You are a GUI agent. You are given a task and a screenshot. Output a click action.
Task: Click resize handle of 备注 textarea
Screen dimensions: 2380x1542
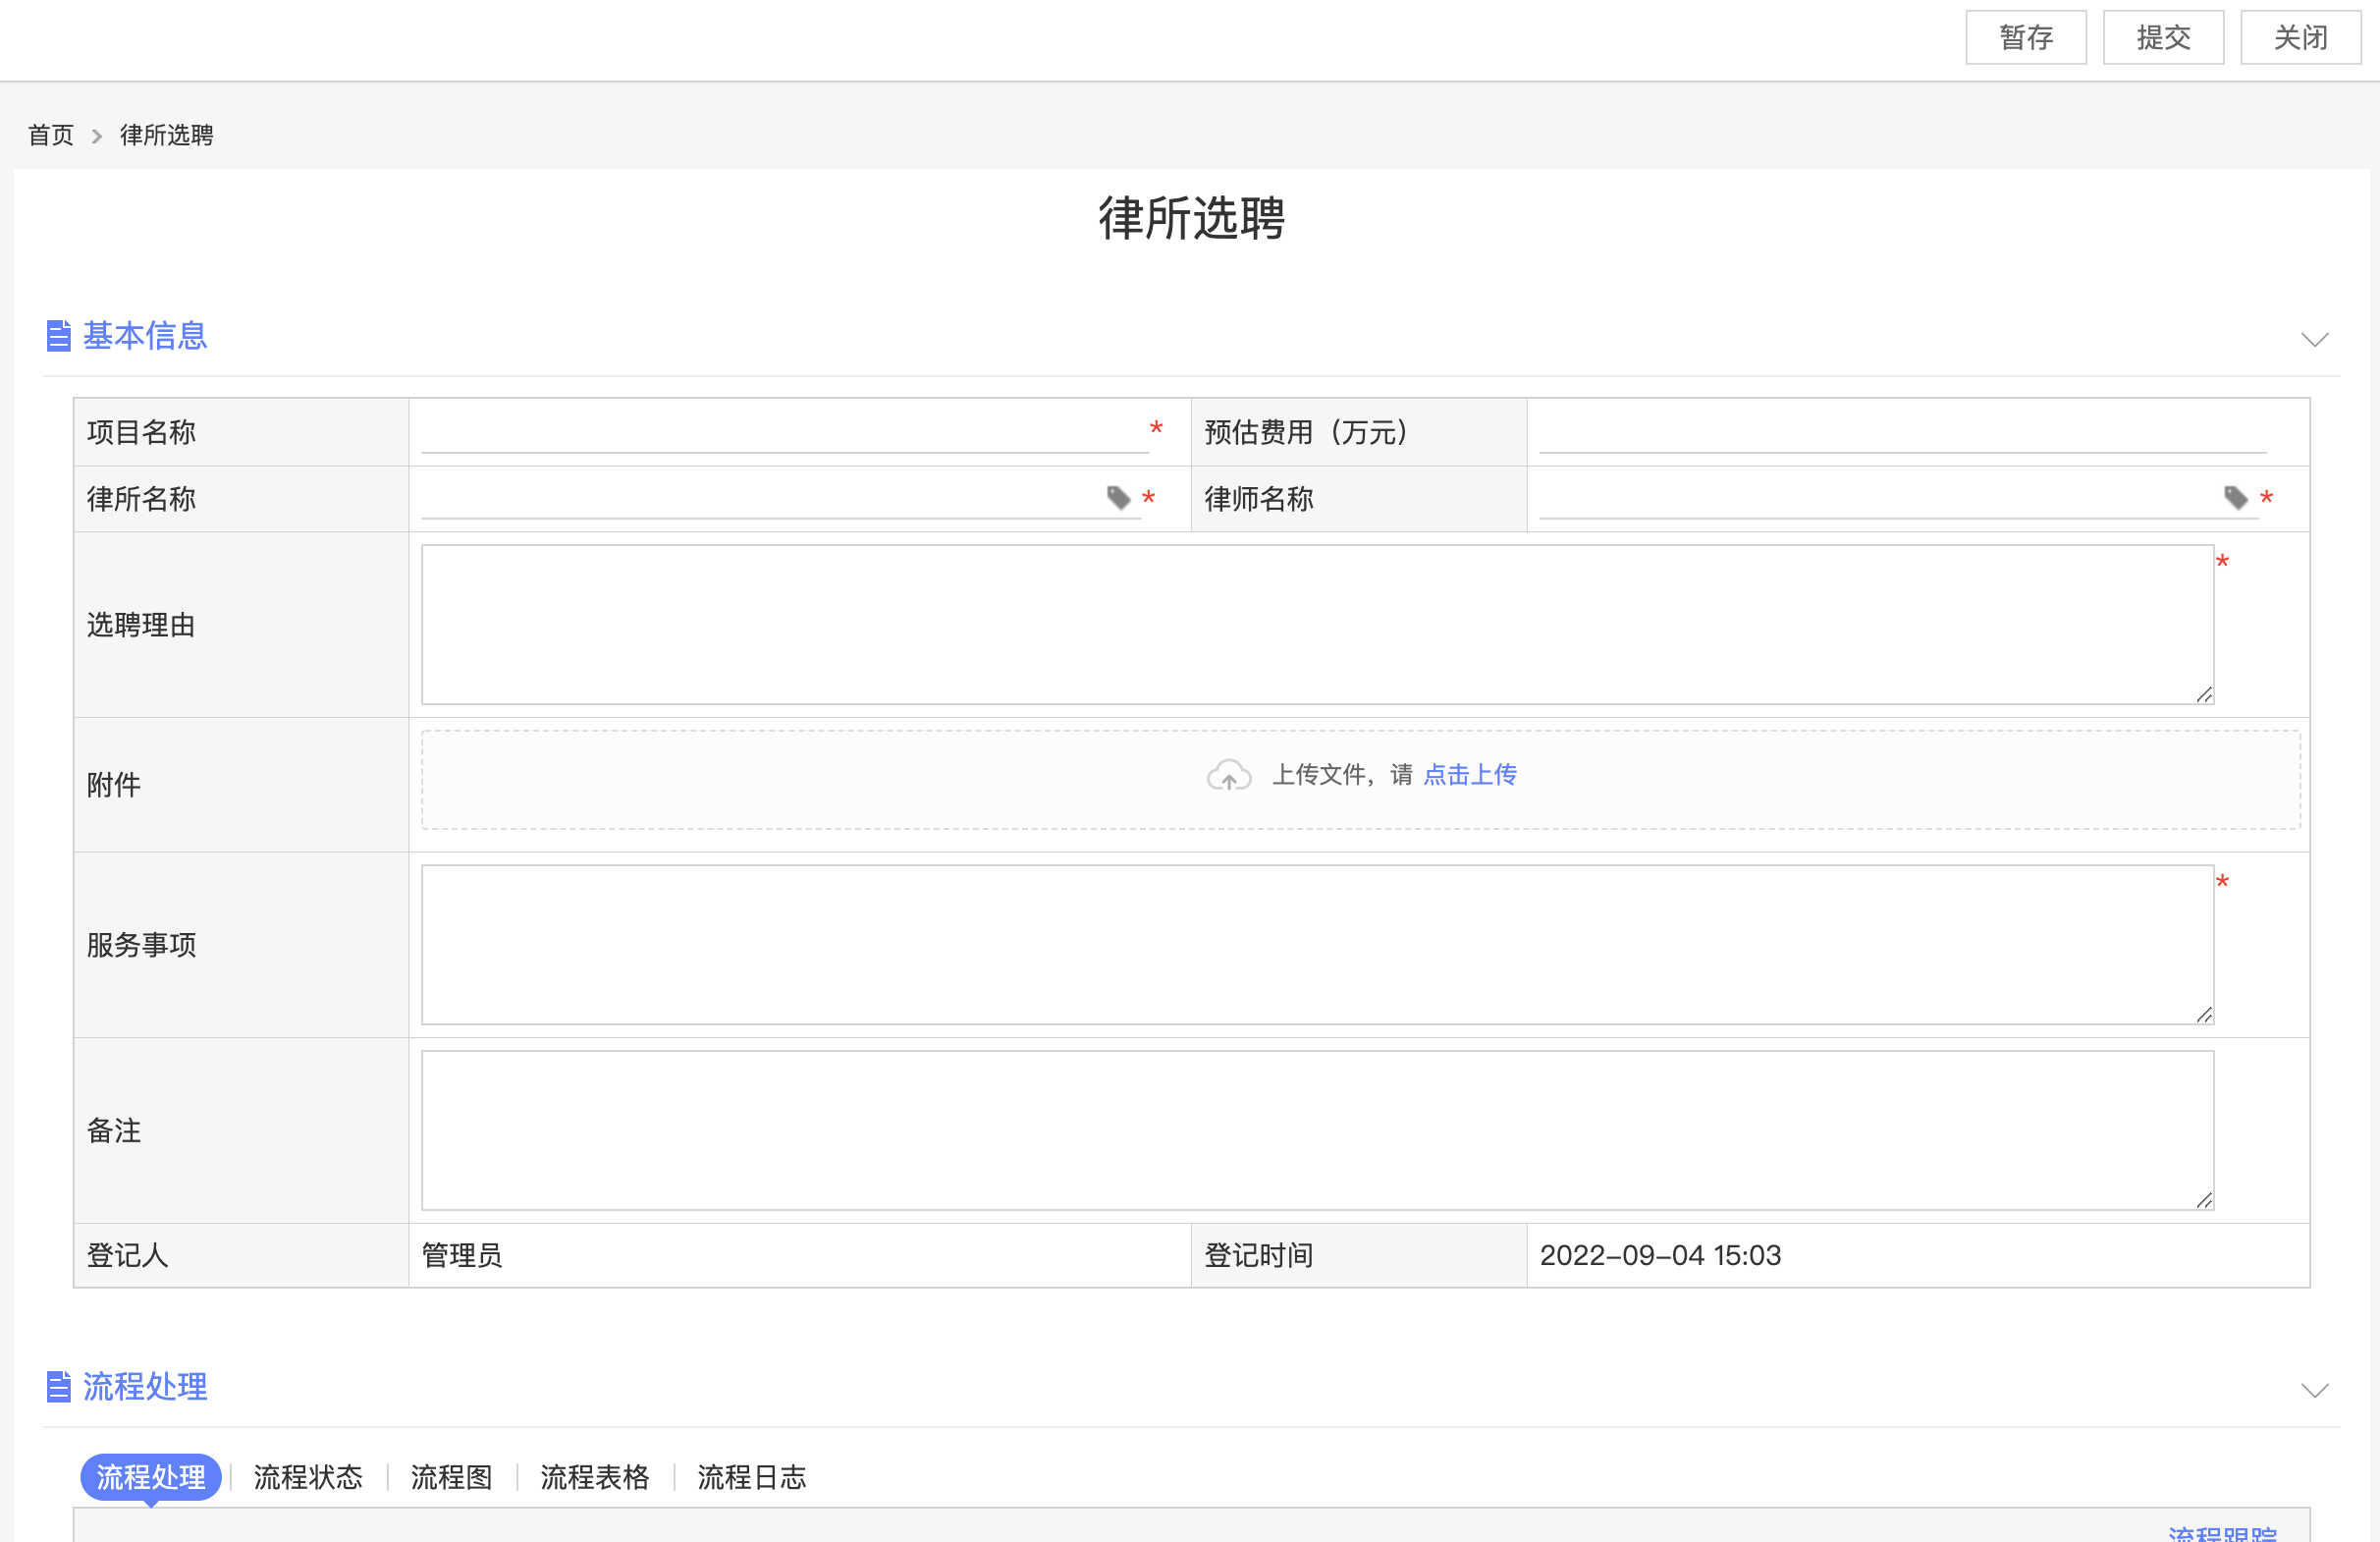(x=2204, y=1201)
